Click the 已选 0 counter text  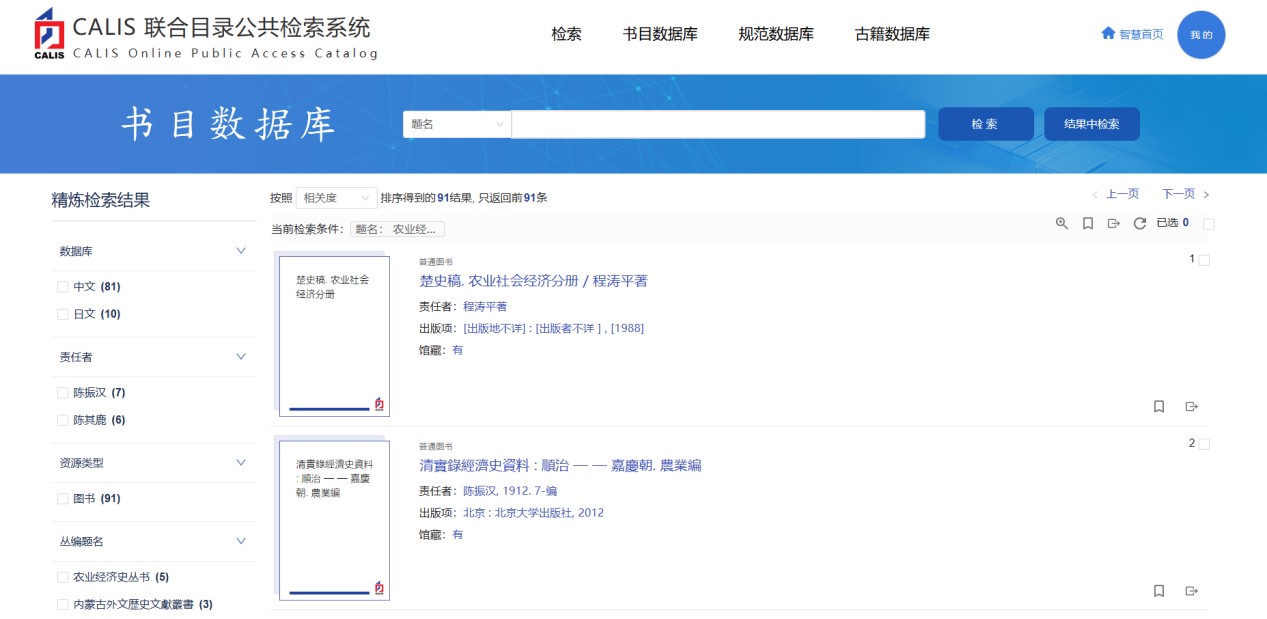[x=1173, y=223]
